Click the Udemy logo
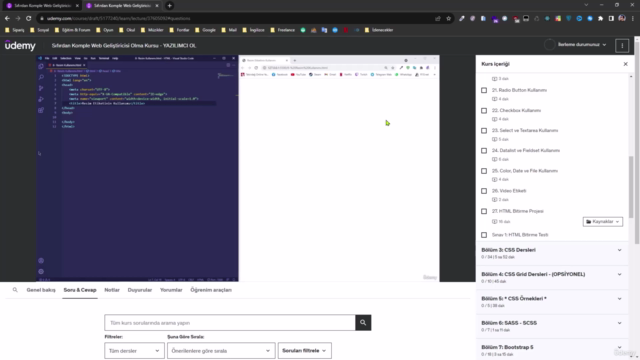The height and width of the screenshot is (360, 640). 20,45
